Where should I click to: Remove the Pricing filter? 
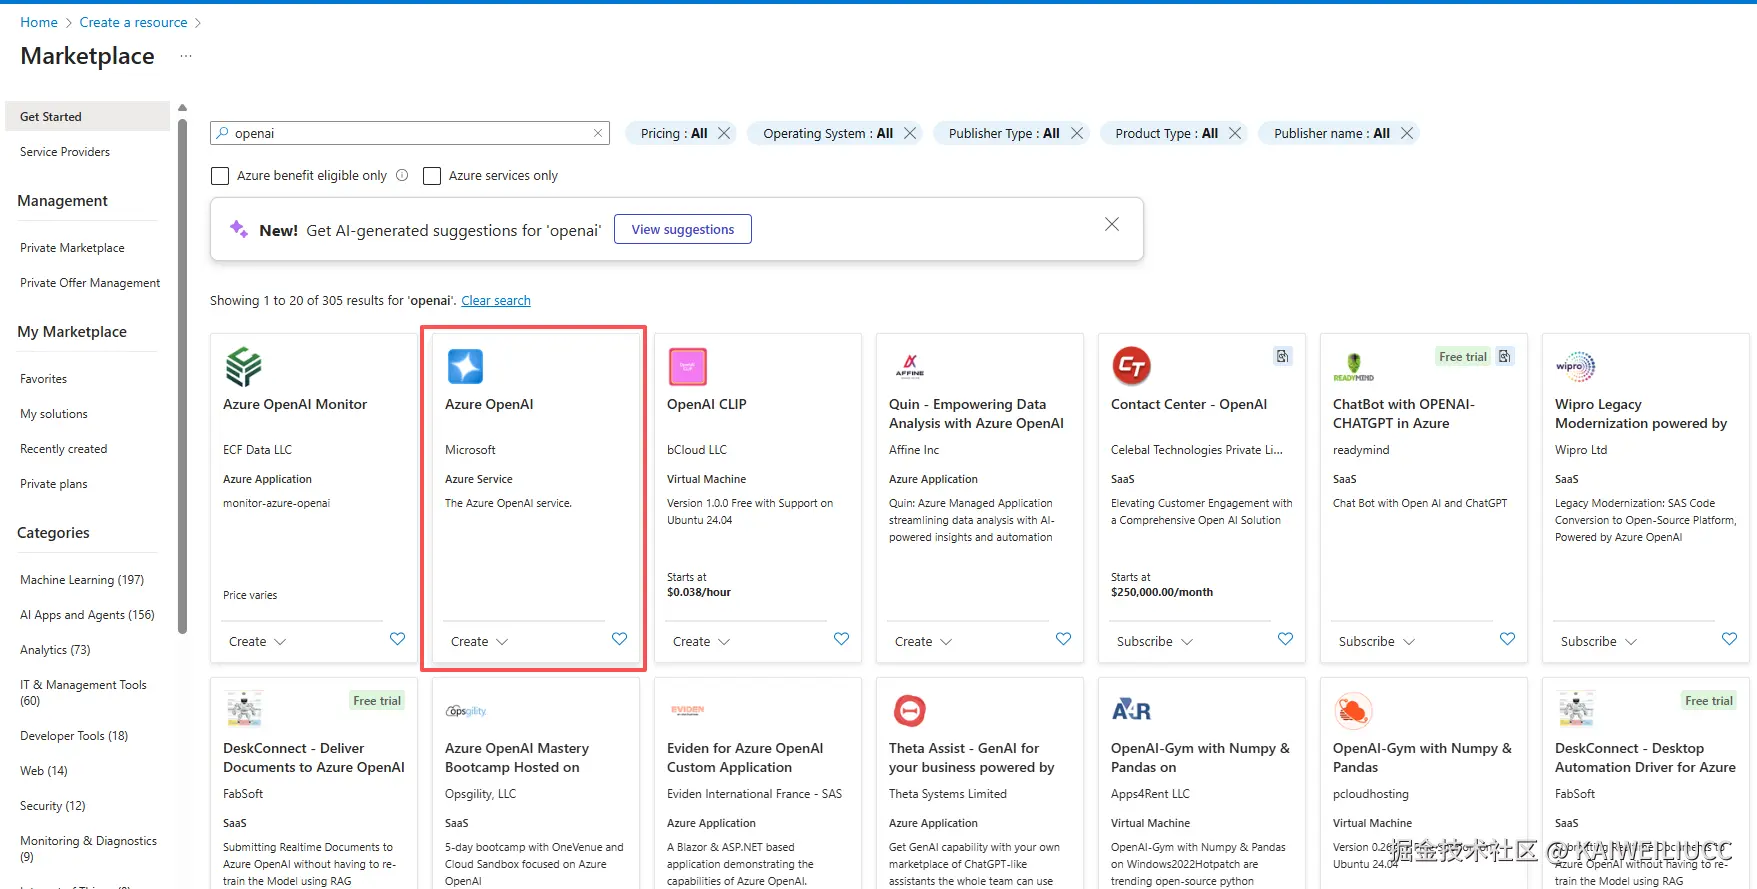tap(724, 133)
